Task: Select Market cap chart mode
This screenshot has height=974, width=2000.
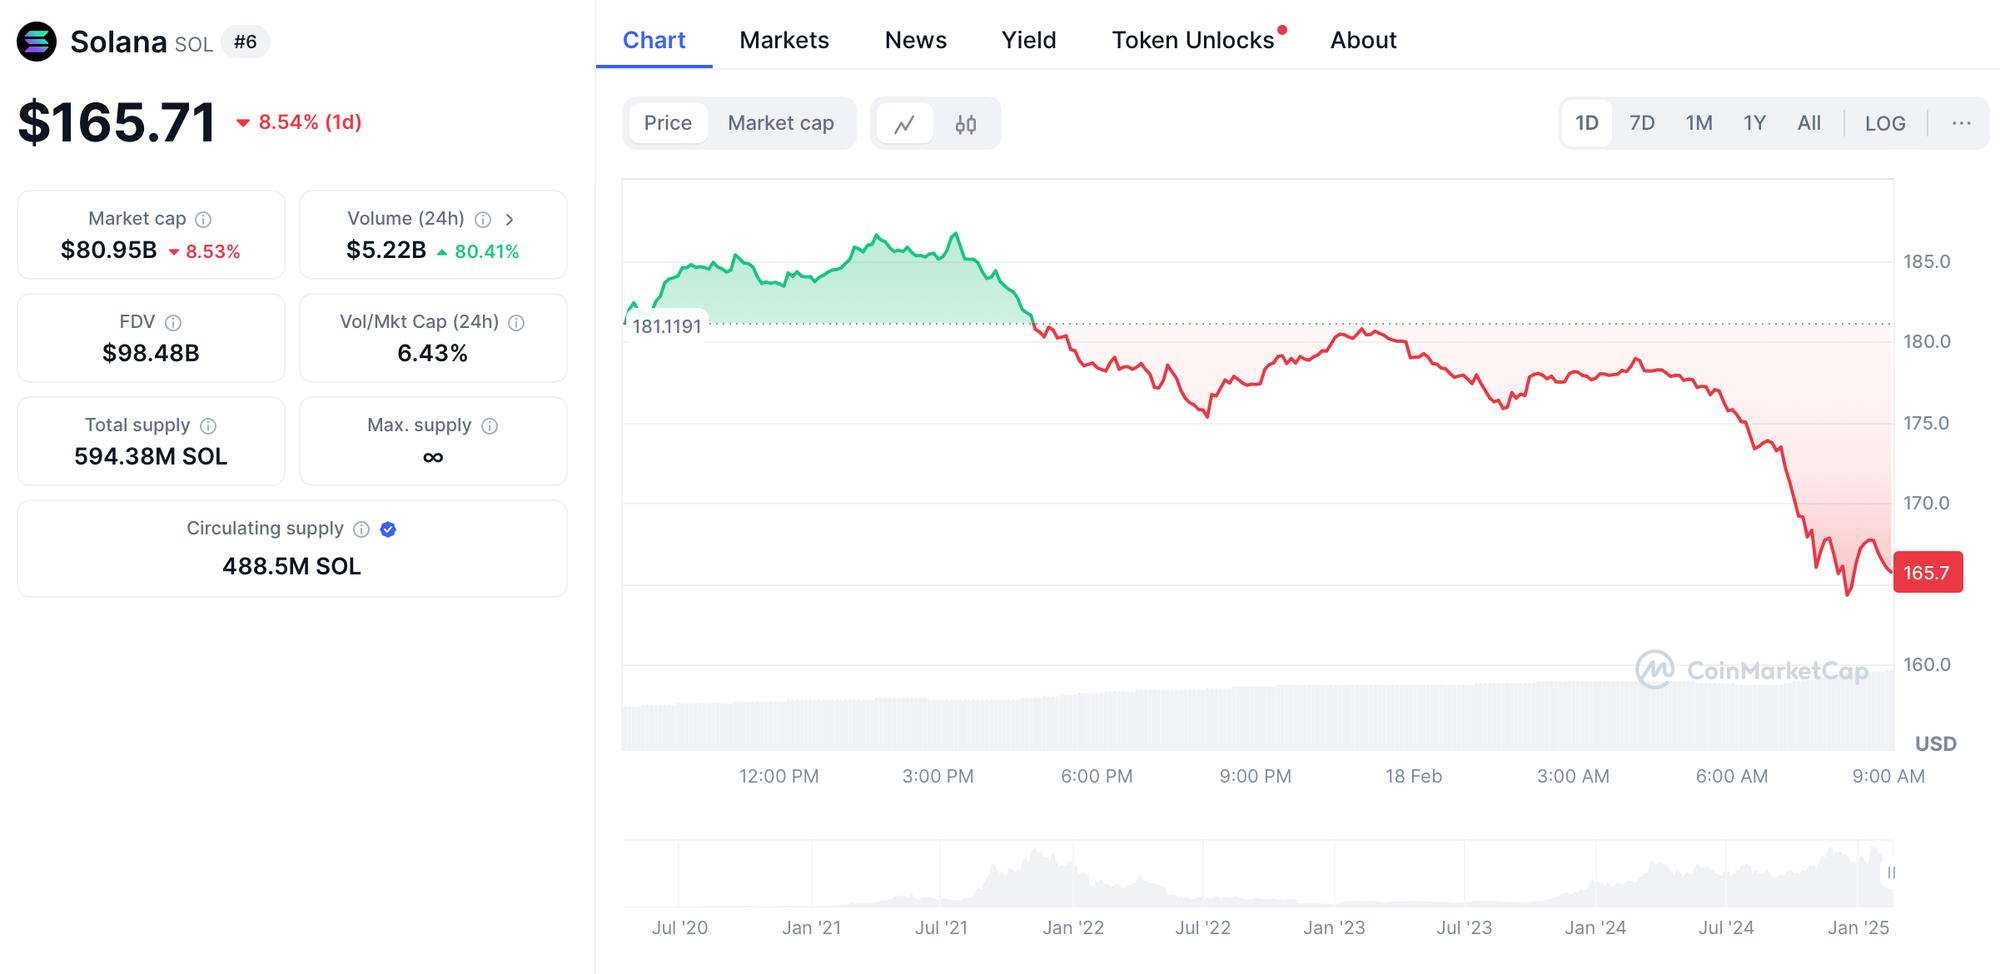Action: 781,123
